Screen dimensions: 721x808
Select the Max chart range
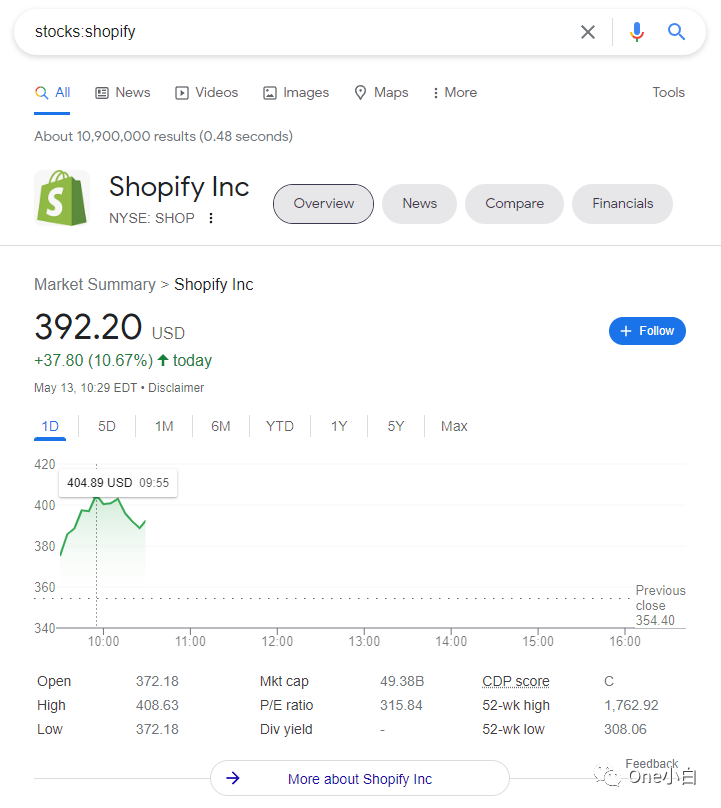(454, 426)
